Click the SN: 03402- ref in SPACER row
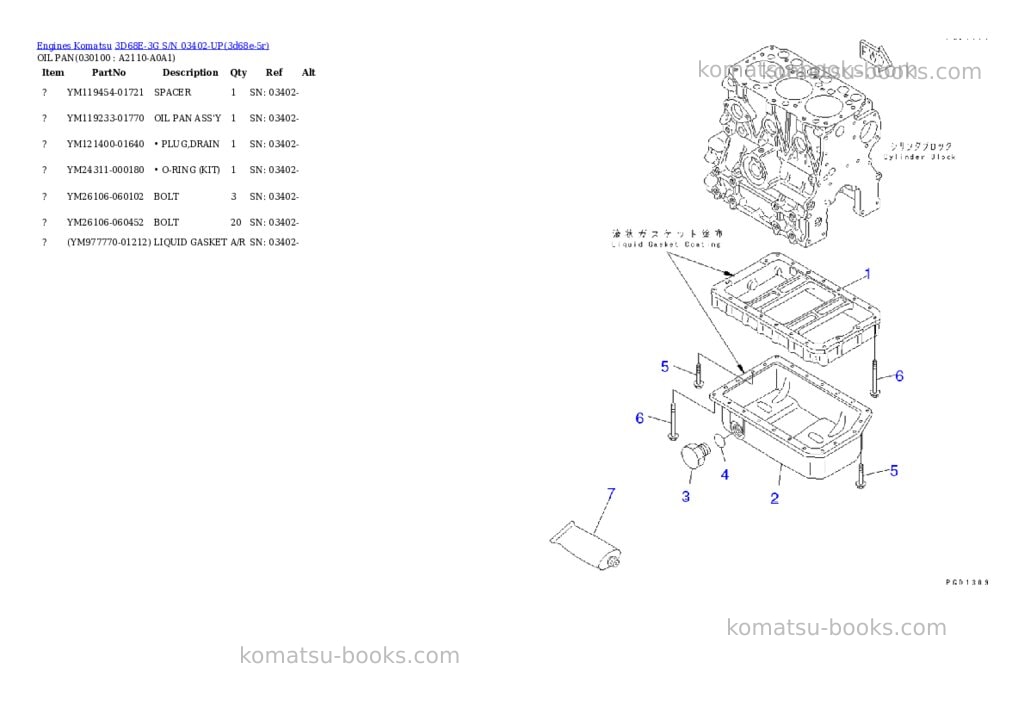The width and height of the screenshot is (1024, 725). [274, 92]
